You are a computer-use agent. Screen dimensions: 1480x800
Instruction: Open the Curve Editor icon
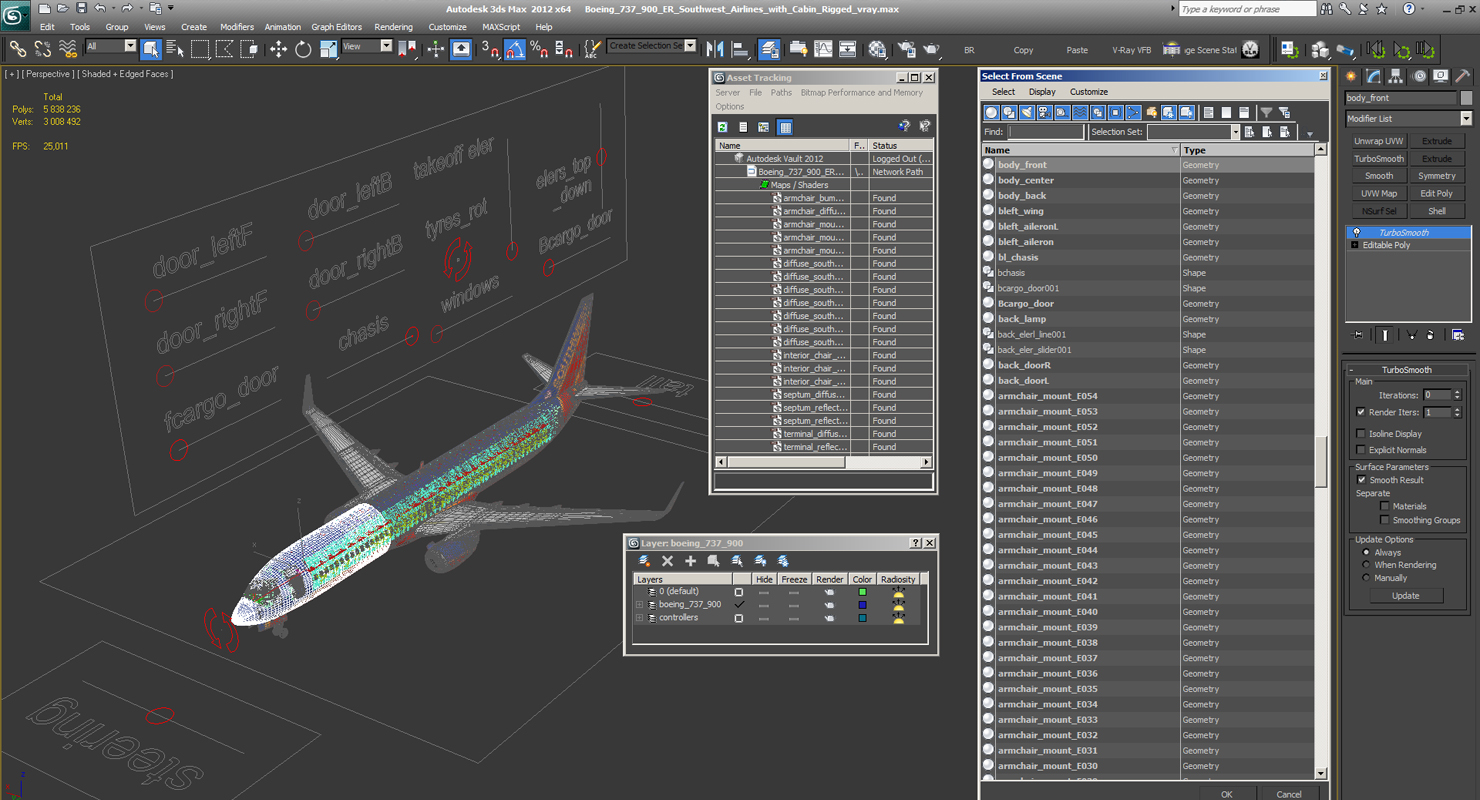823,49
